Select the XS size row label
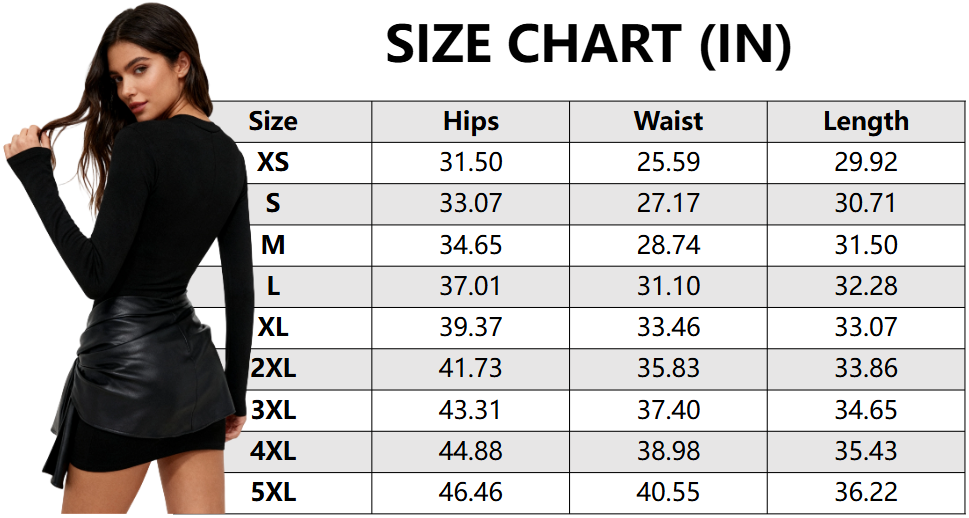Screen dimensions: 969x518 click(273, 162)
